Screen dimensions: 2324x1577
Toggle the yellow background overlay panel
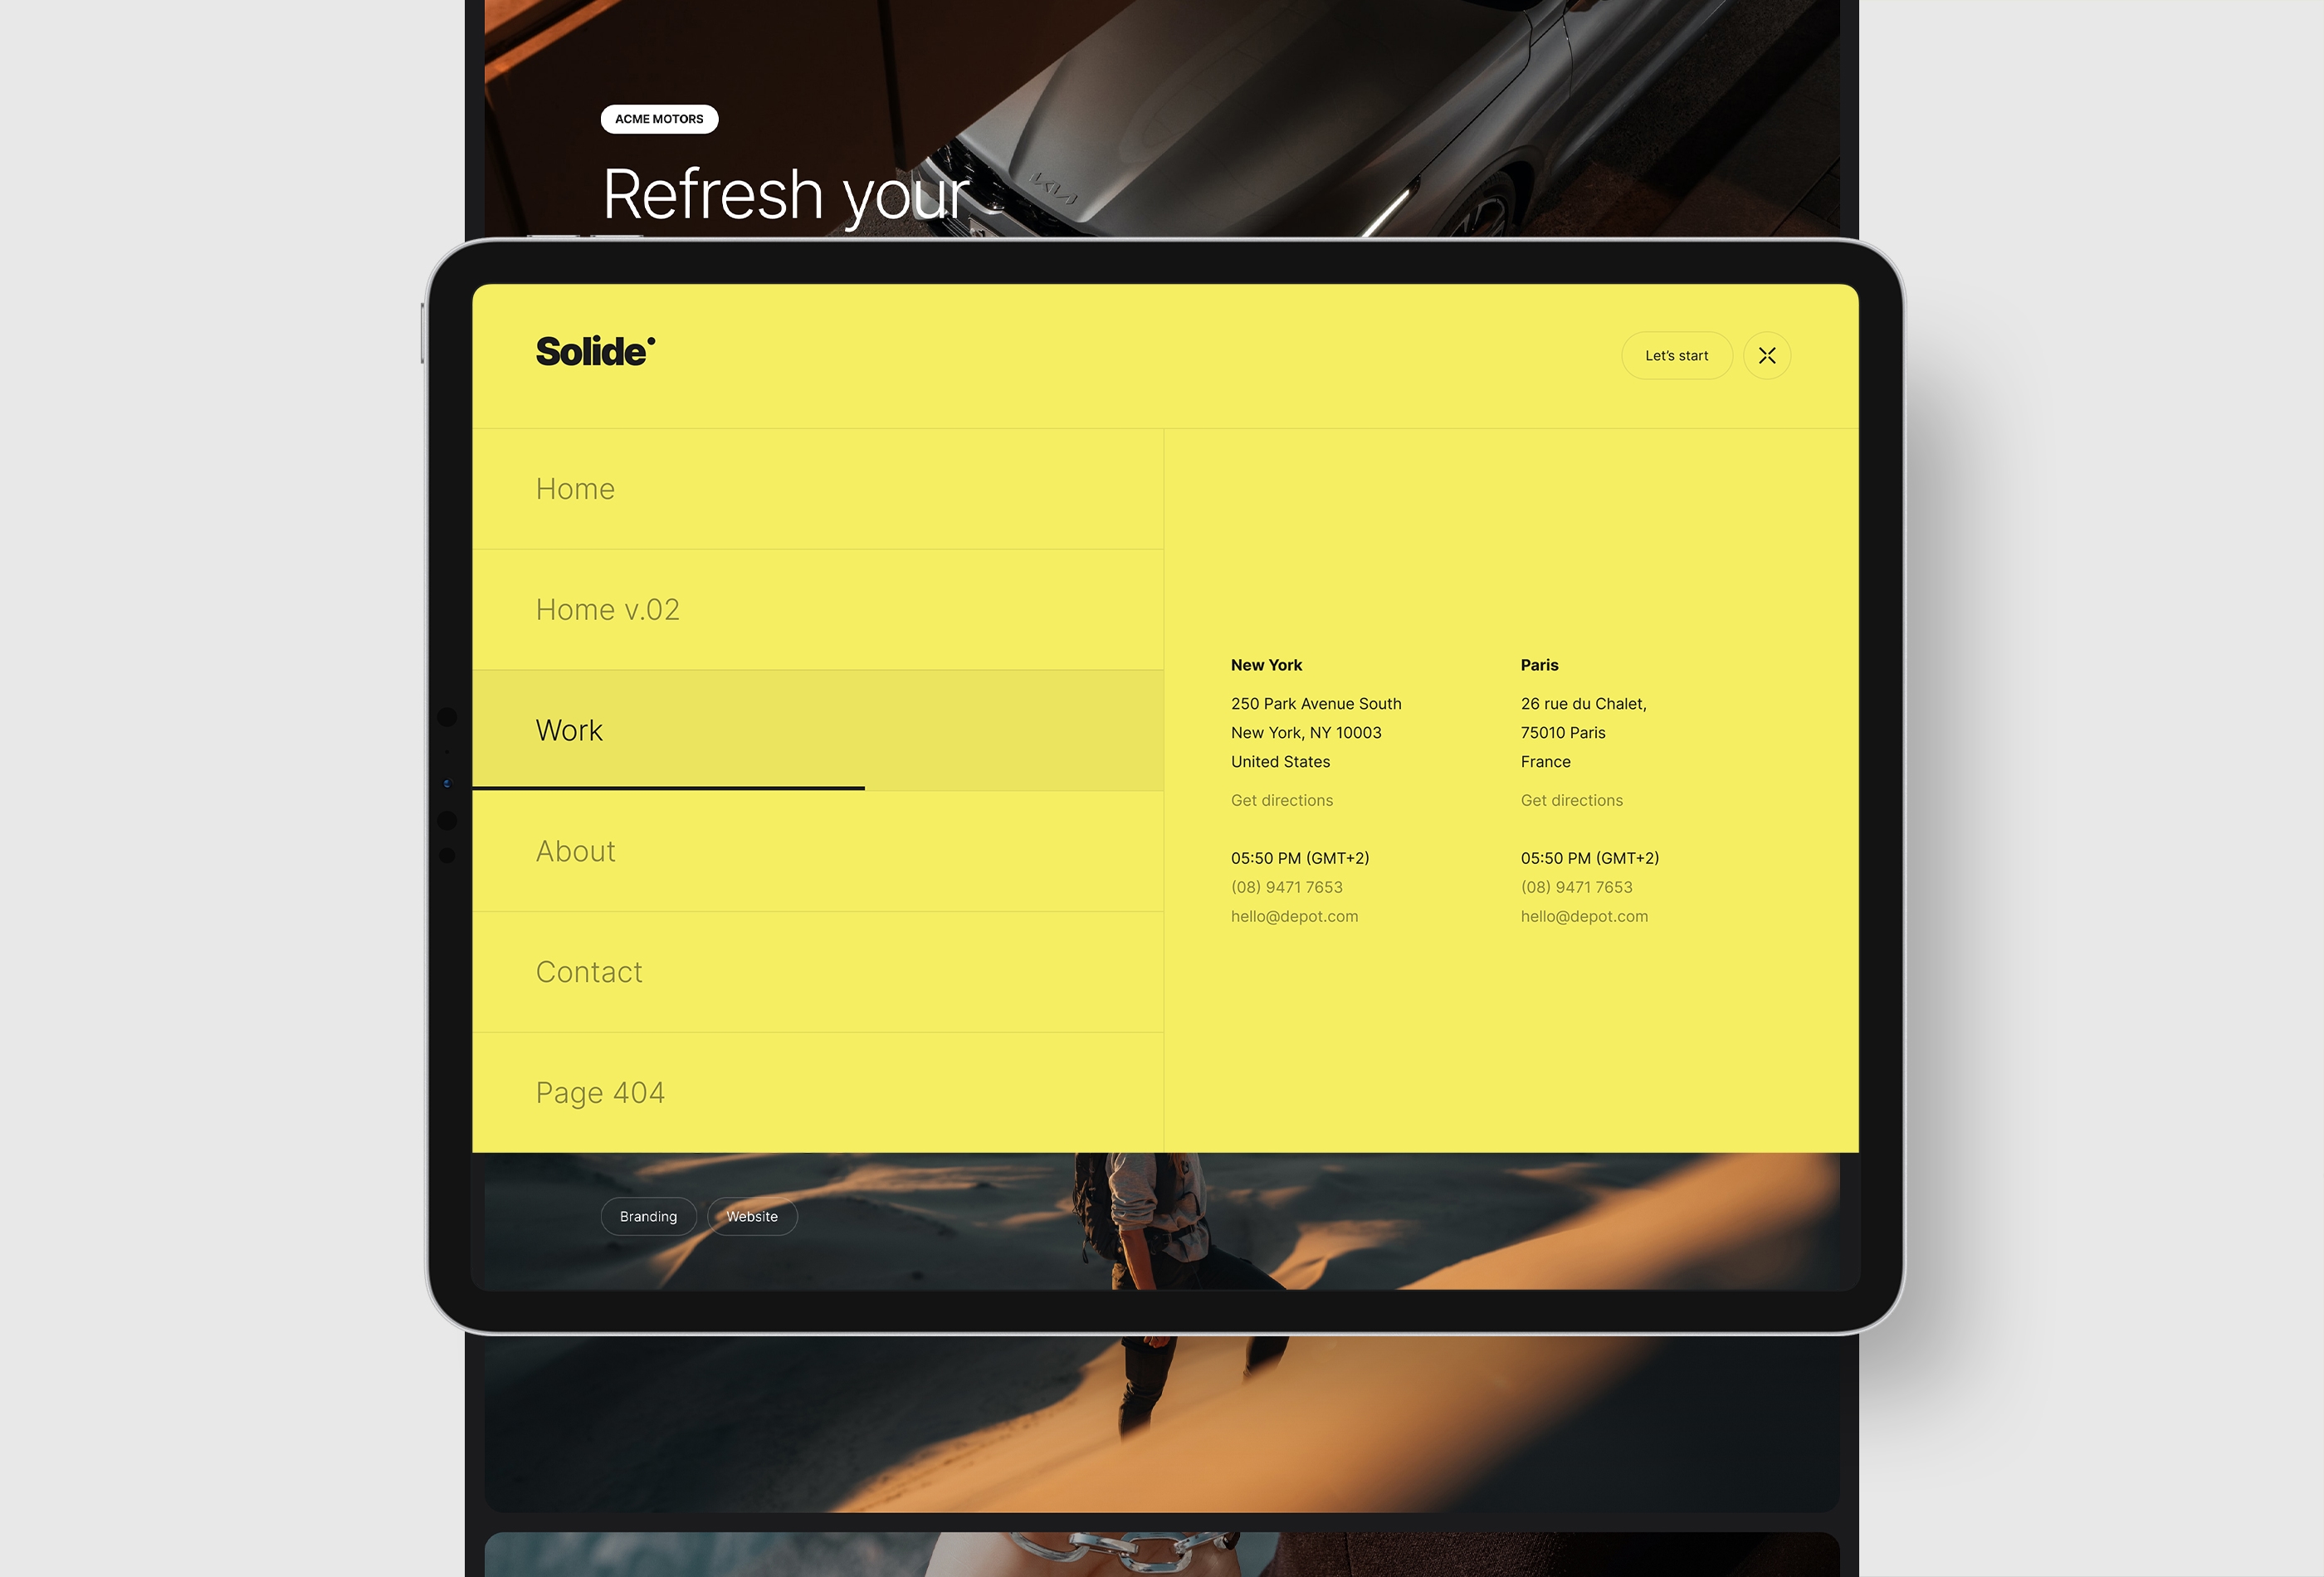[1766, 355]
